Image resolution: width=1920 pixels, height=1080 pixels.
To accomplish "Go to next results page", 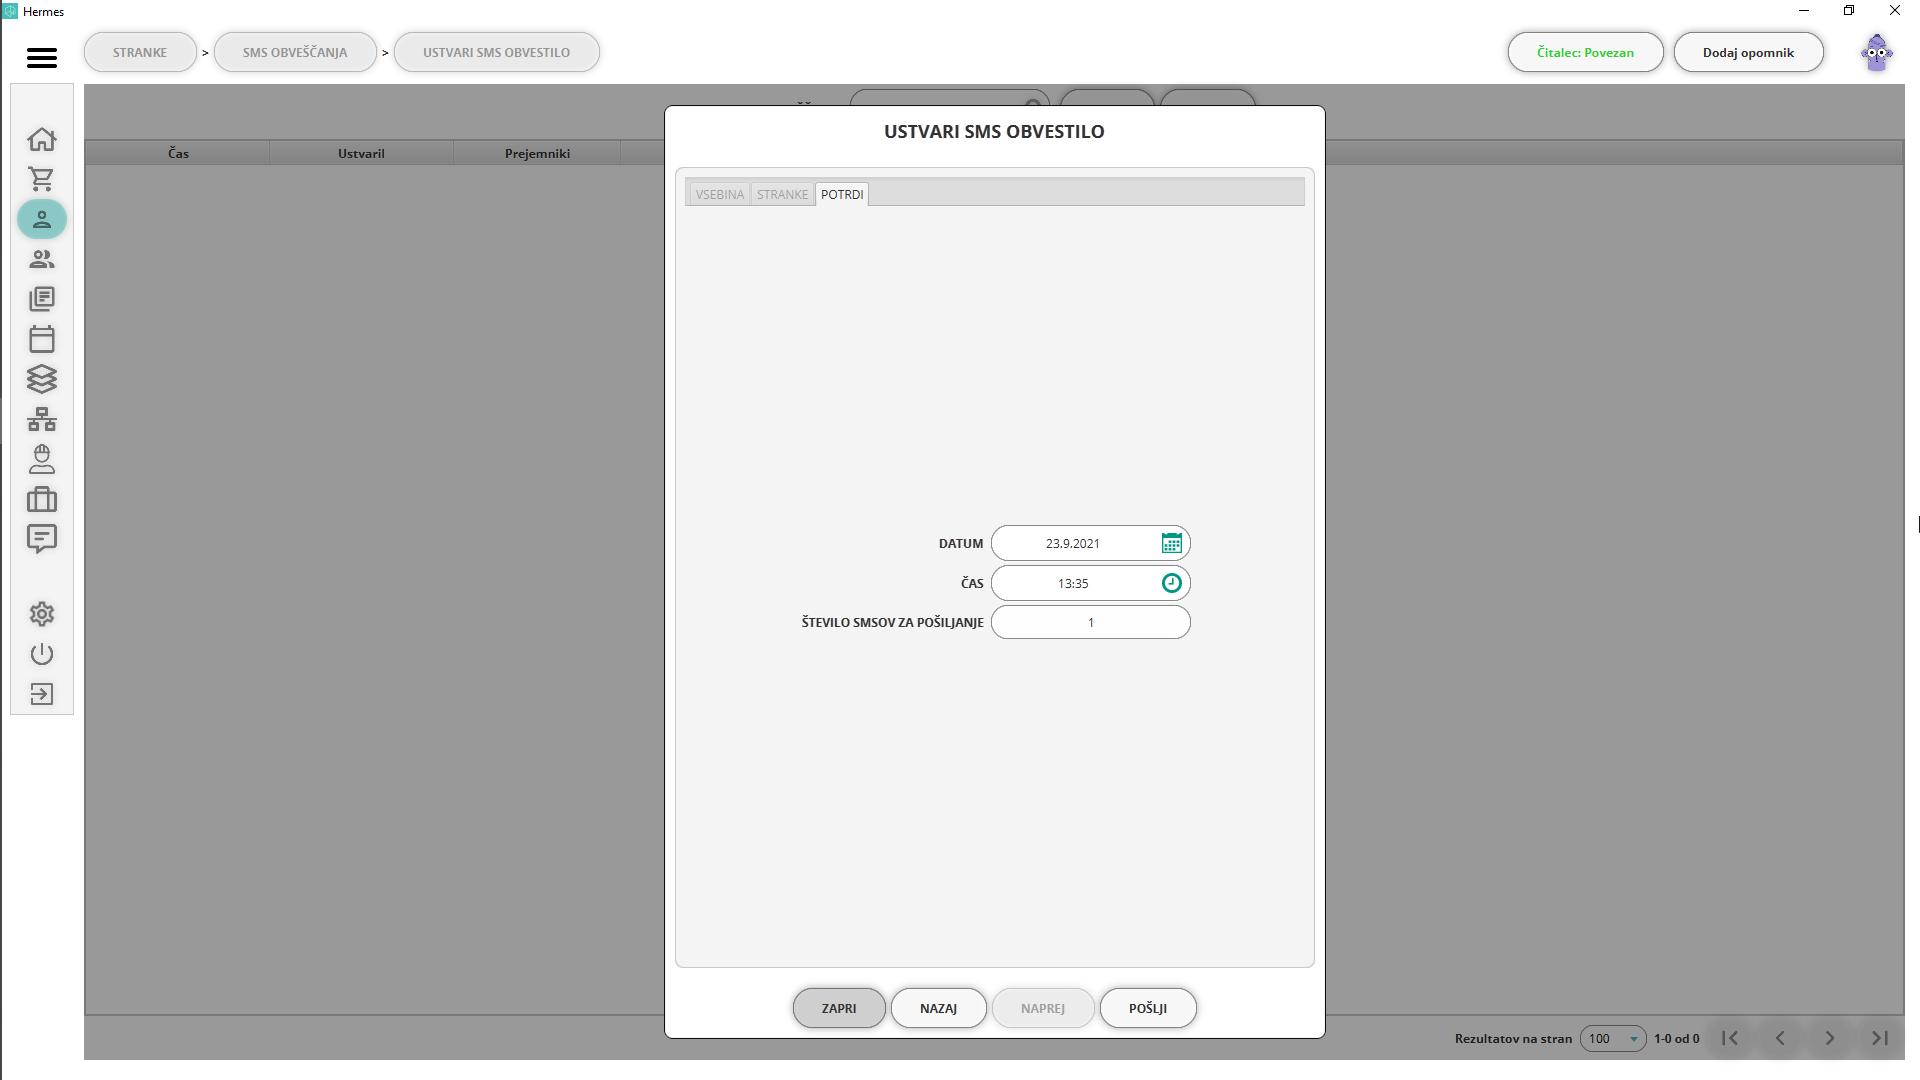I will (x=1830, y=1038).
